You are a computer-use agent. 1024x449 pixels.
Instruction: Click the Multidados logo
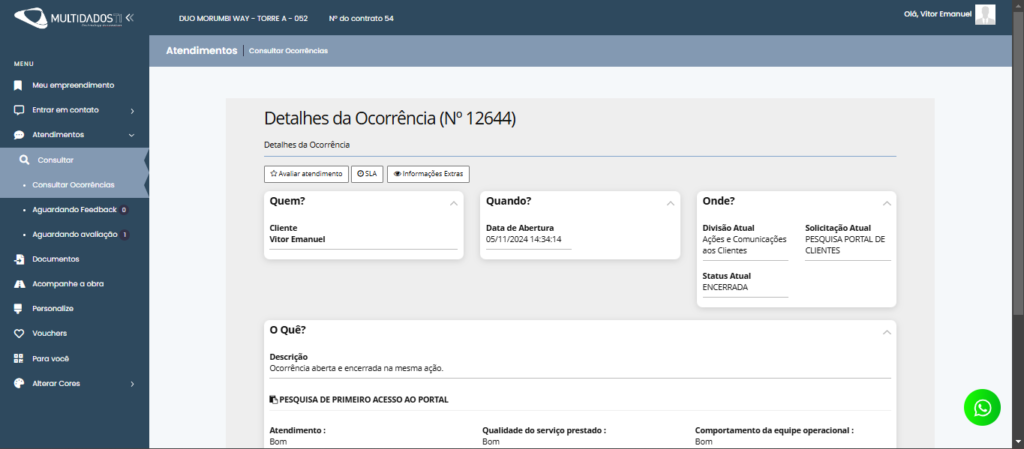(x=68, y=18)
